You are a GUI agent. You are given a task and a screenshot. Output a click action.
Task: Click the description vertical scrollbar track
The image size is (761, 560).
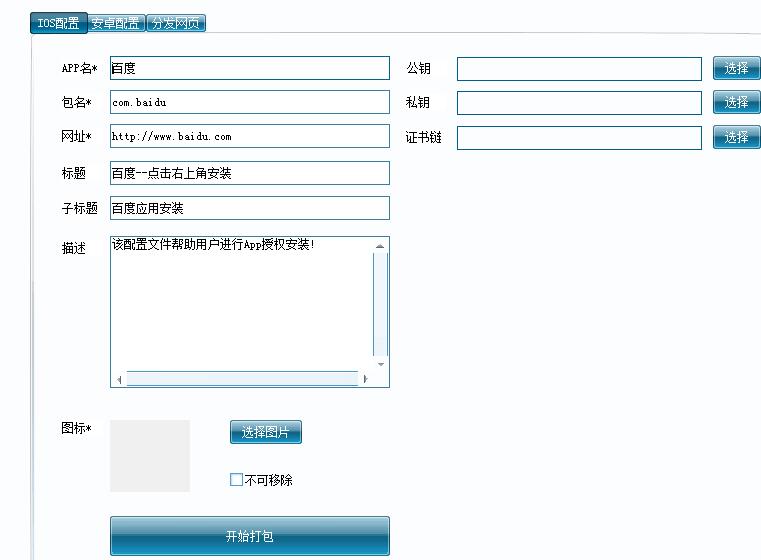click(x=380, y=305)
